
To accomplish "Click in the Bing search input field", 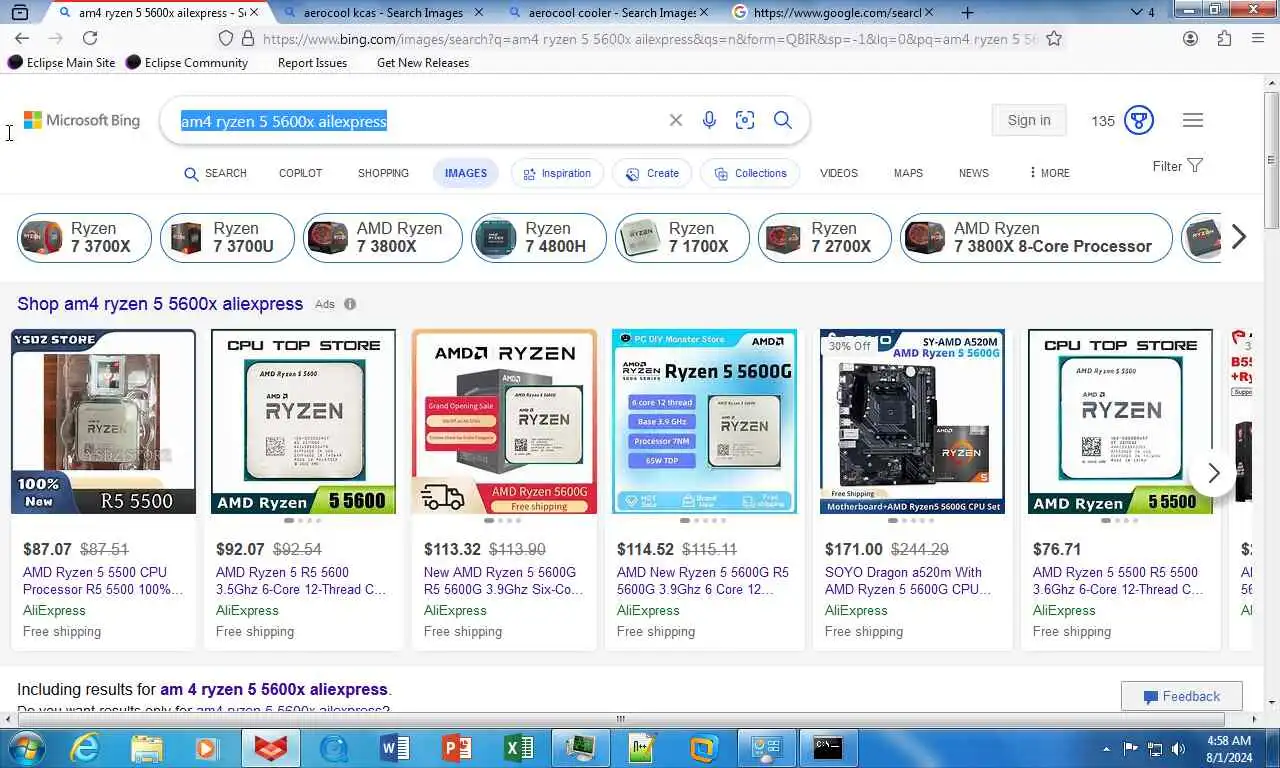I will click(420, 121).
